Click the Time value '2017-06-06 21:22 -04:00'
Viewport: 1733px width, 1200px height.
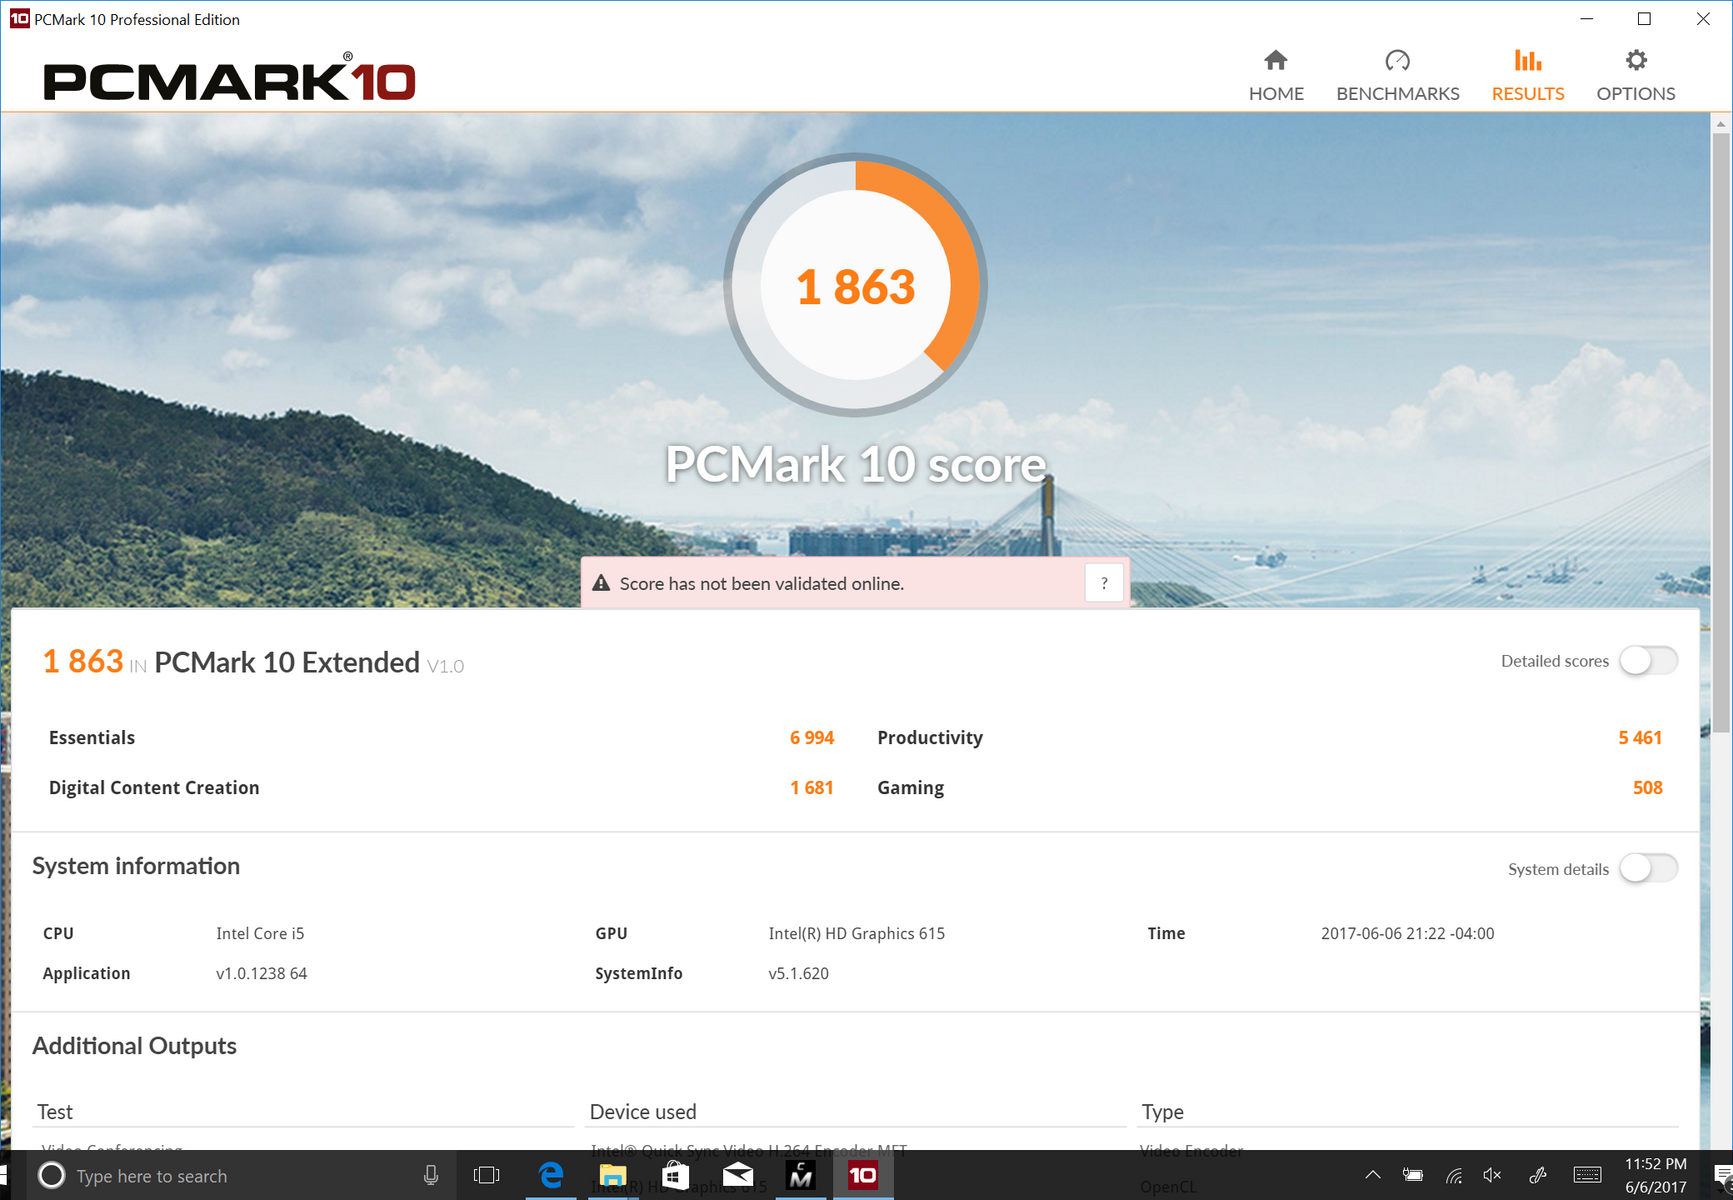[1408, 933]
